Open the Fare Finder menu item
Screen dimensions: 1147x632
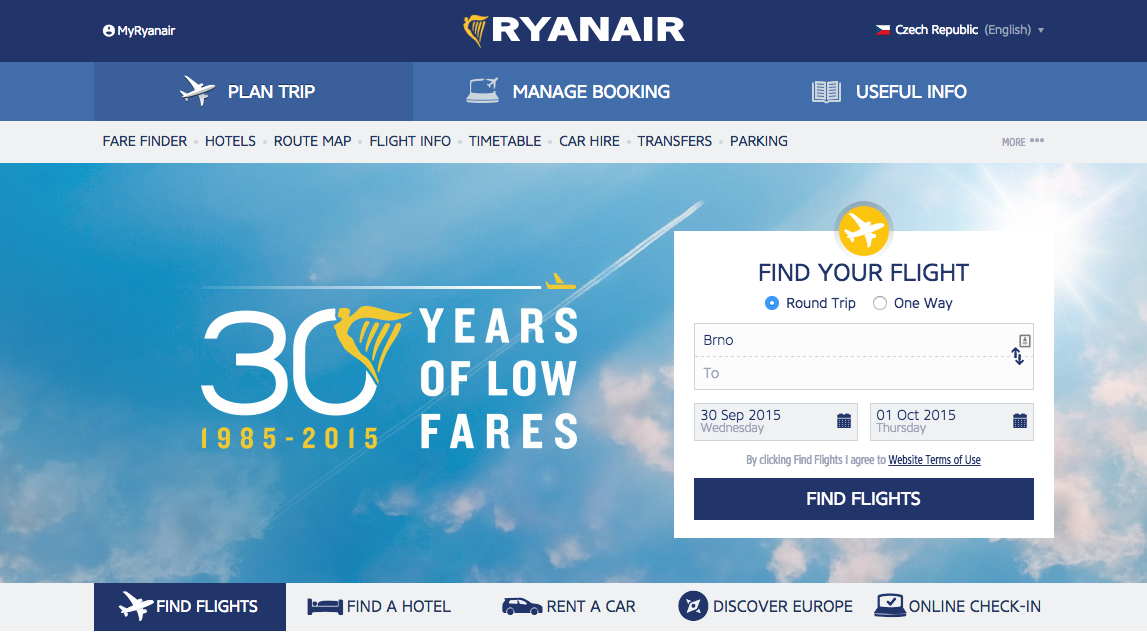(x=145, y=141)
